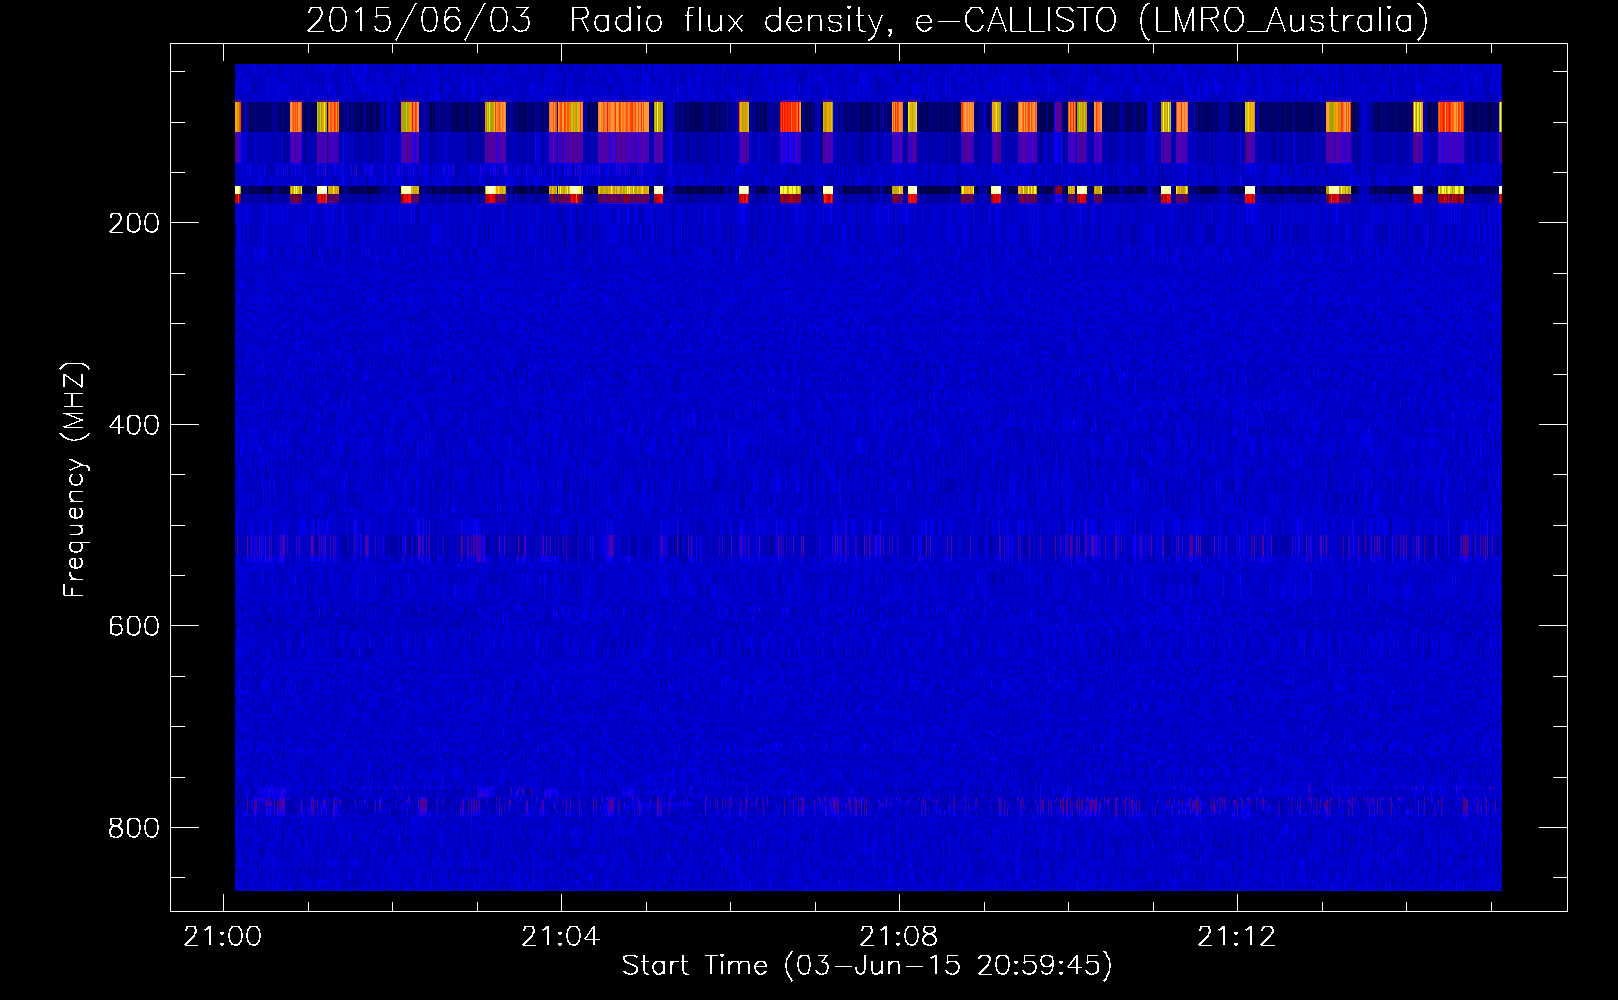Click the '21:08' time tick label
The height and width of the screenshot is (1000, 1618).
[899, 936]
